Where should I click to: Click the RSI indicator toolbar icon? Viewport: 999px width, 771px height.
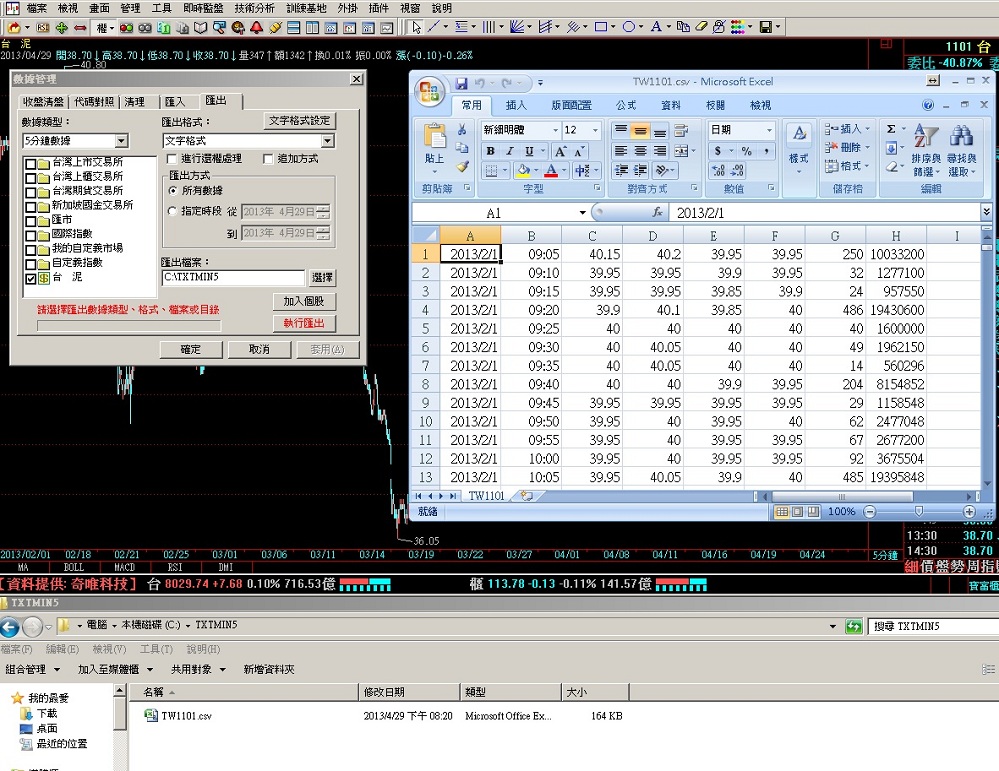(x=43, y=27)
